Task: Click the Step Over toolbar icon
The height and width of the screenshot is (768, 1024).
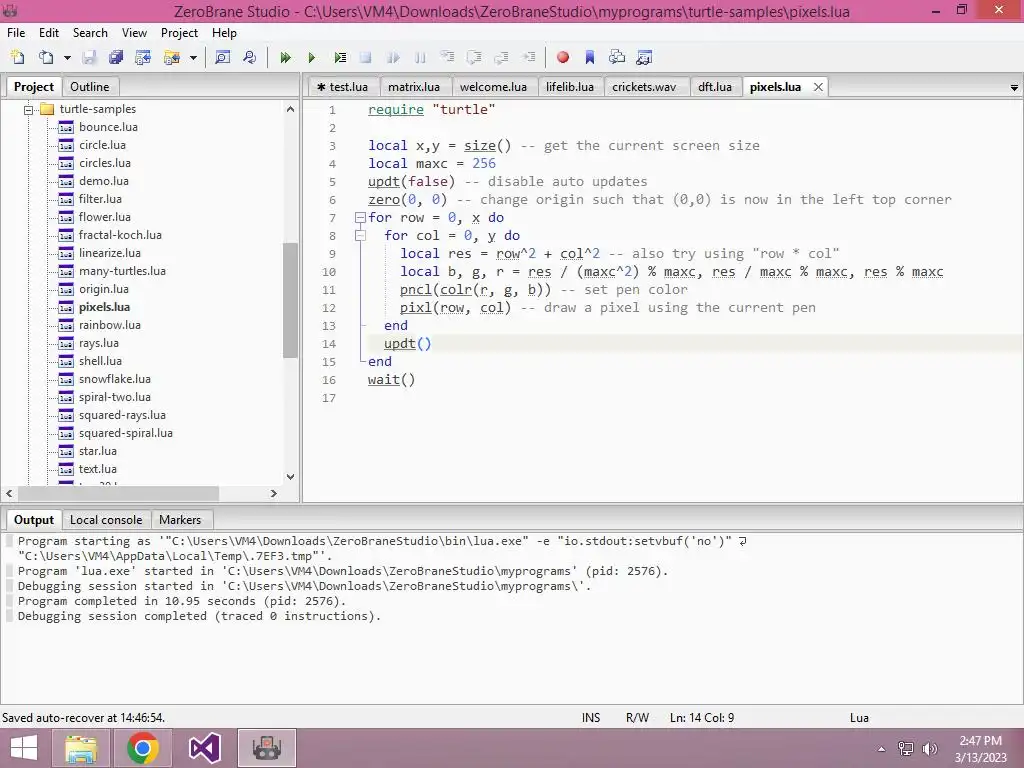Action: pyautogui.click(x=475, y=57)
